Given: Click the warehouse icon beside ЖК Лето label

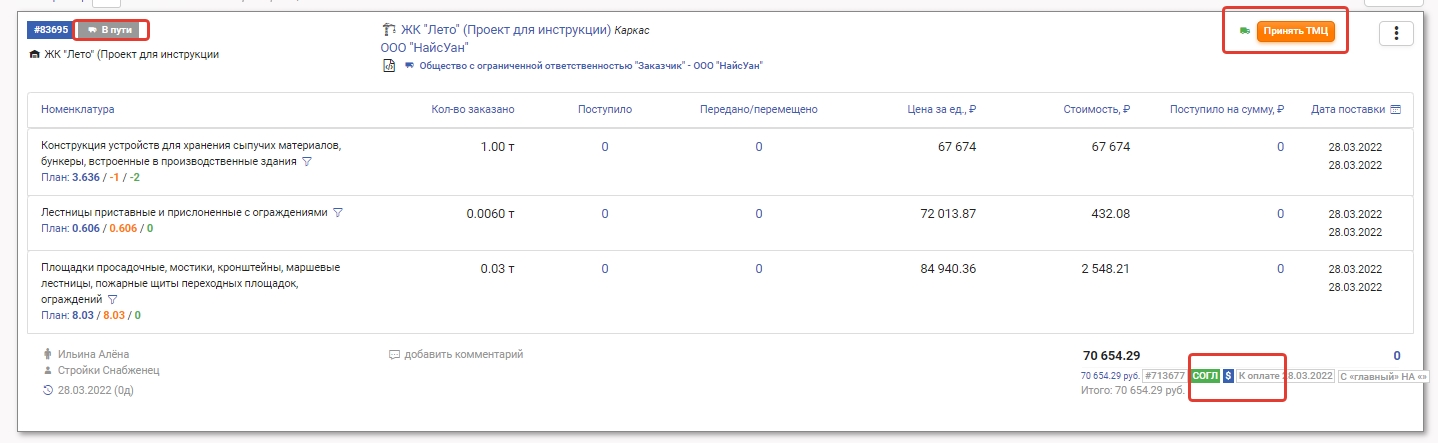Looking at the screenshot, I should (x=35, y=54).
